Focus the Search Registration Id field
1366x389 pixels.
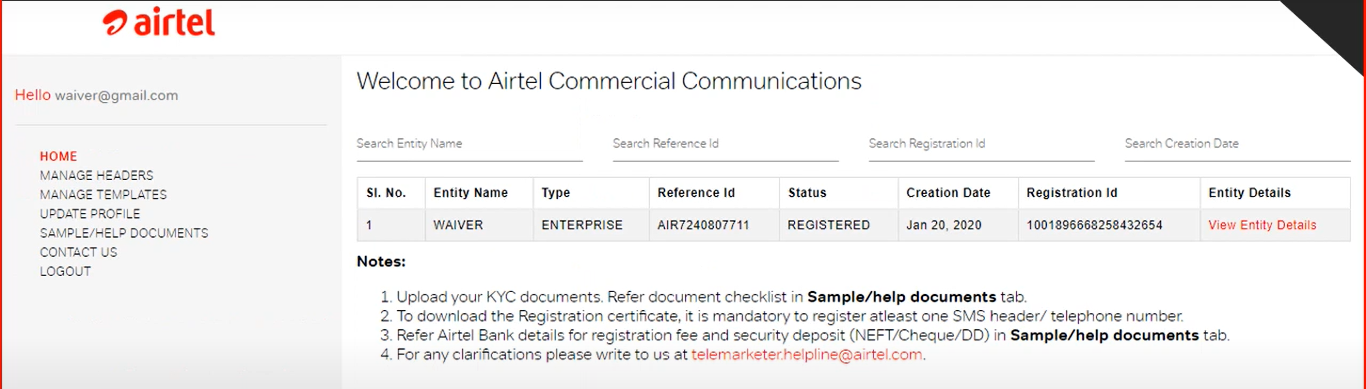click(x=982, y=144)
